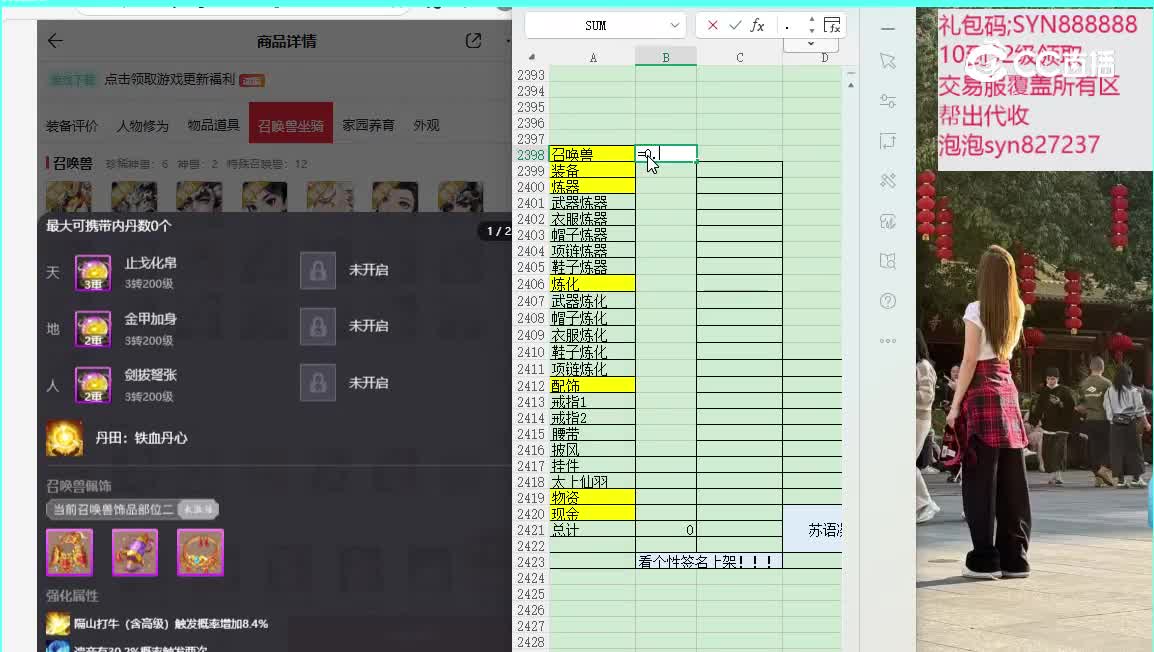Collapse the side panel with minus icon

tap(888, 29)
